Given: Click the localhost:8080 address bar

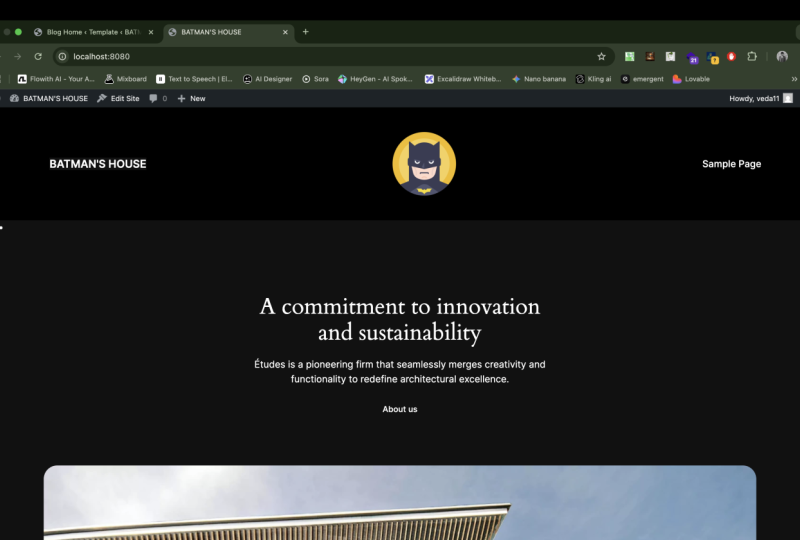Looking at the screenshot, I should (x=332, y=57).
